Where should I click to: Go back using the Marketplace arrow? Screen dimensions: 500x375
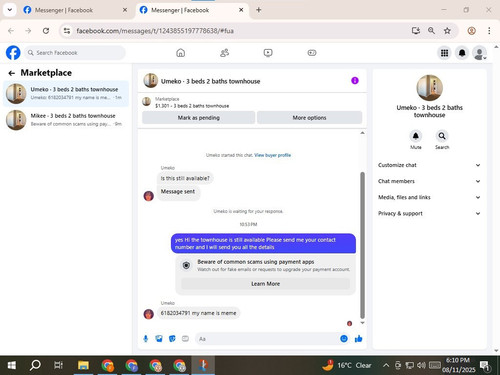pyautogui.click(x=12, y=73)
